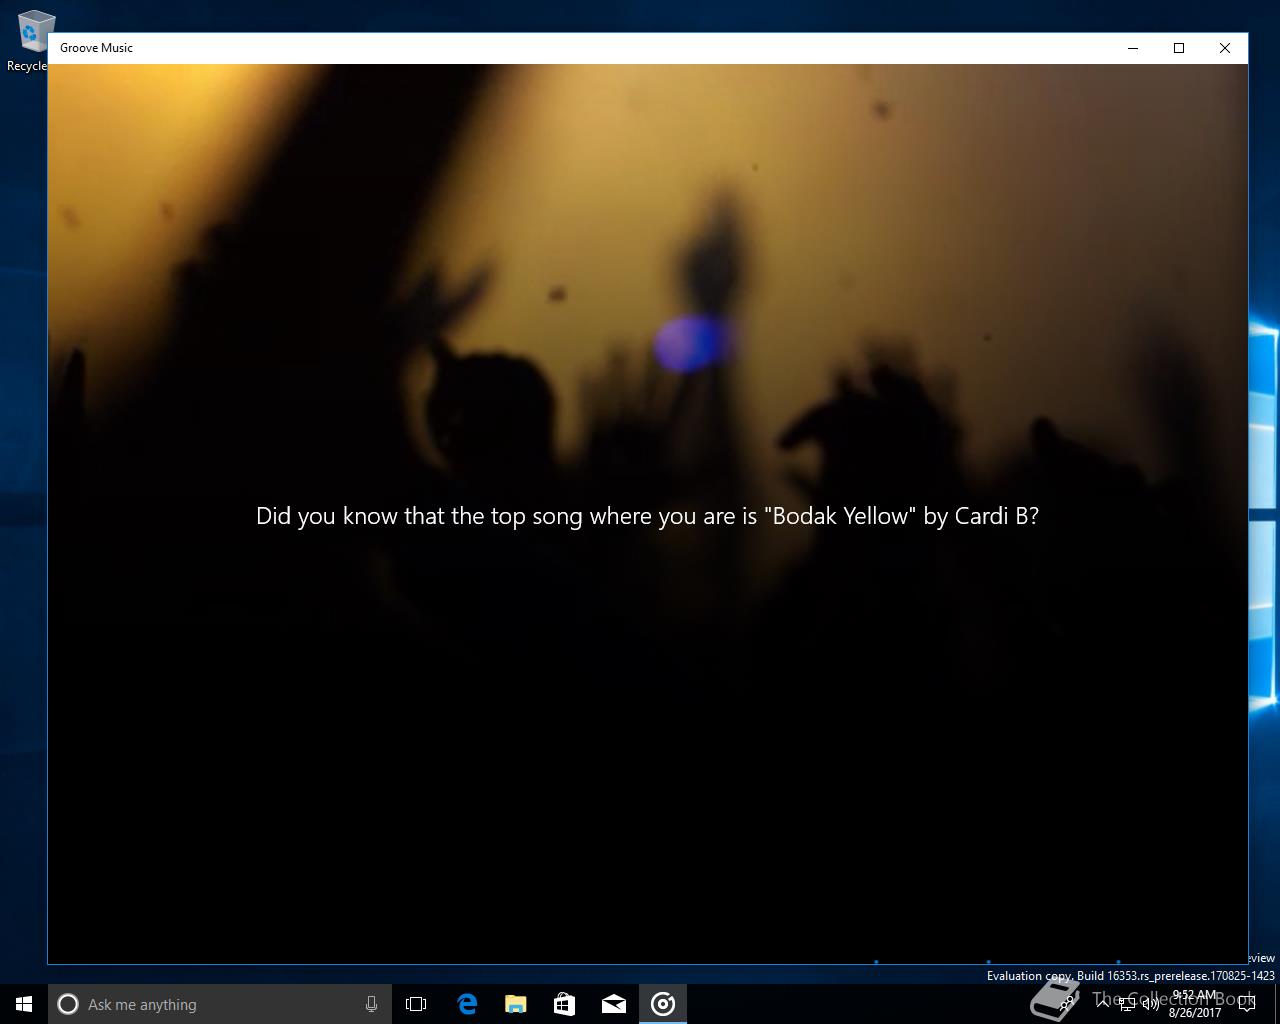Open the Action Center notifications icon
This screenshot has height=1024, width=1280.
[x=1246, y=1004]
